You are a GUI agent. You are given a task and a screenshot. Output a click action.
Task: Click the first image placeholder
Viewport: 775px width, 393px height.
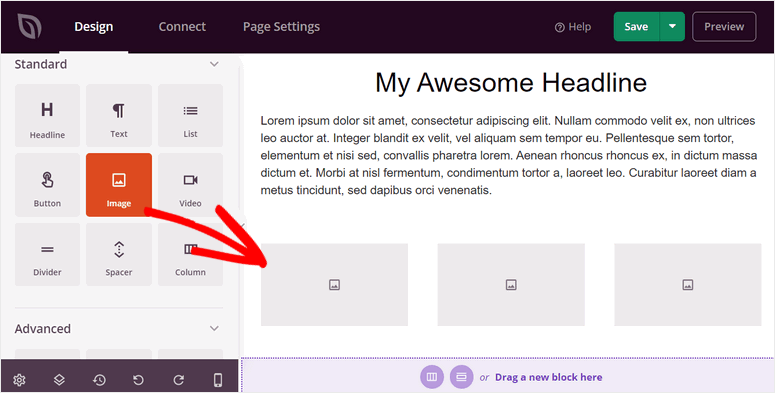335,285
